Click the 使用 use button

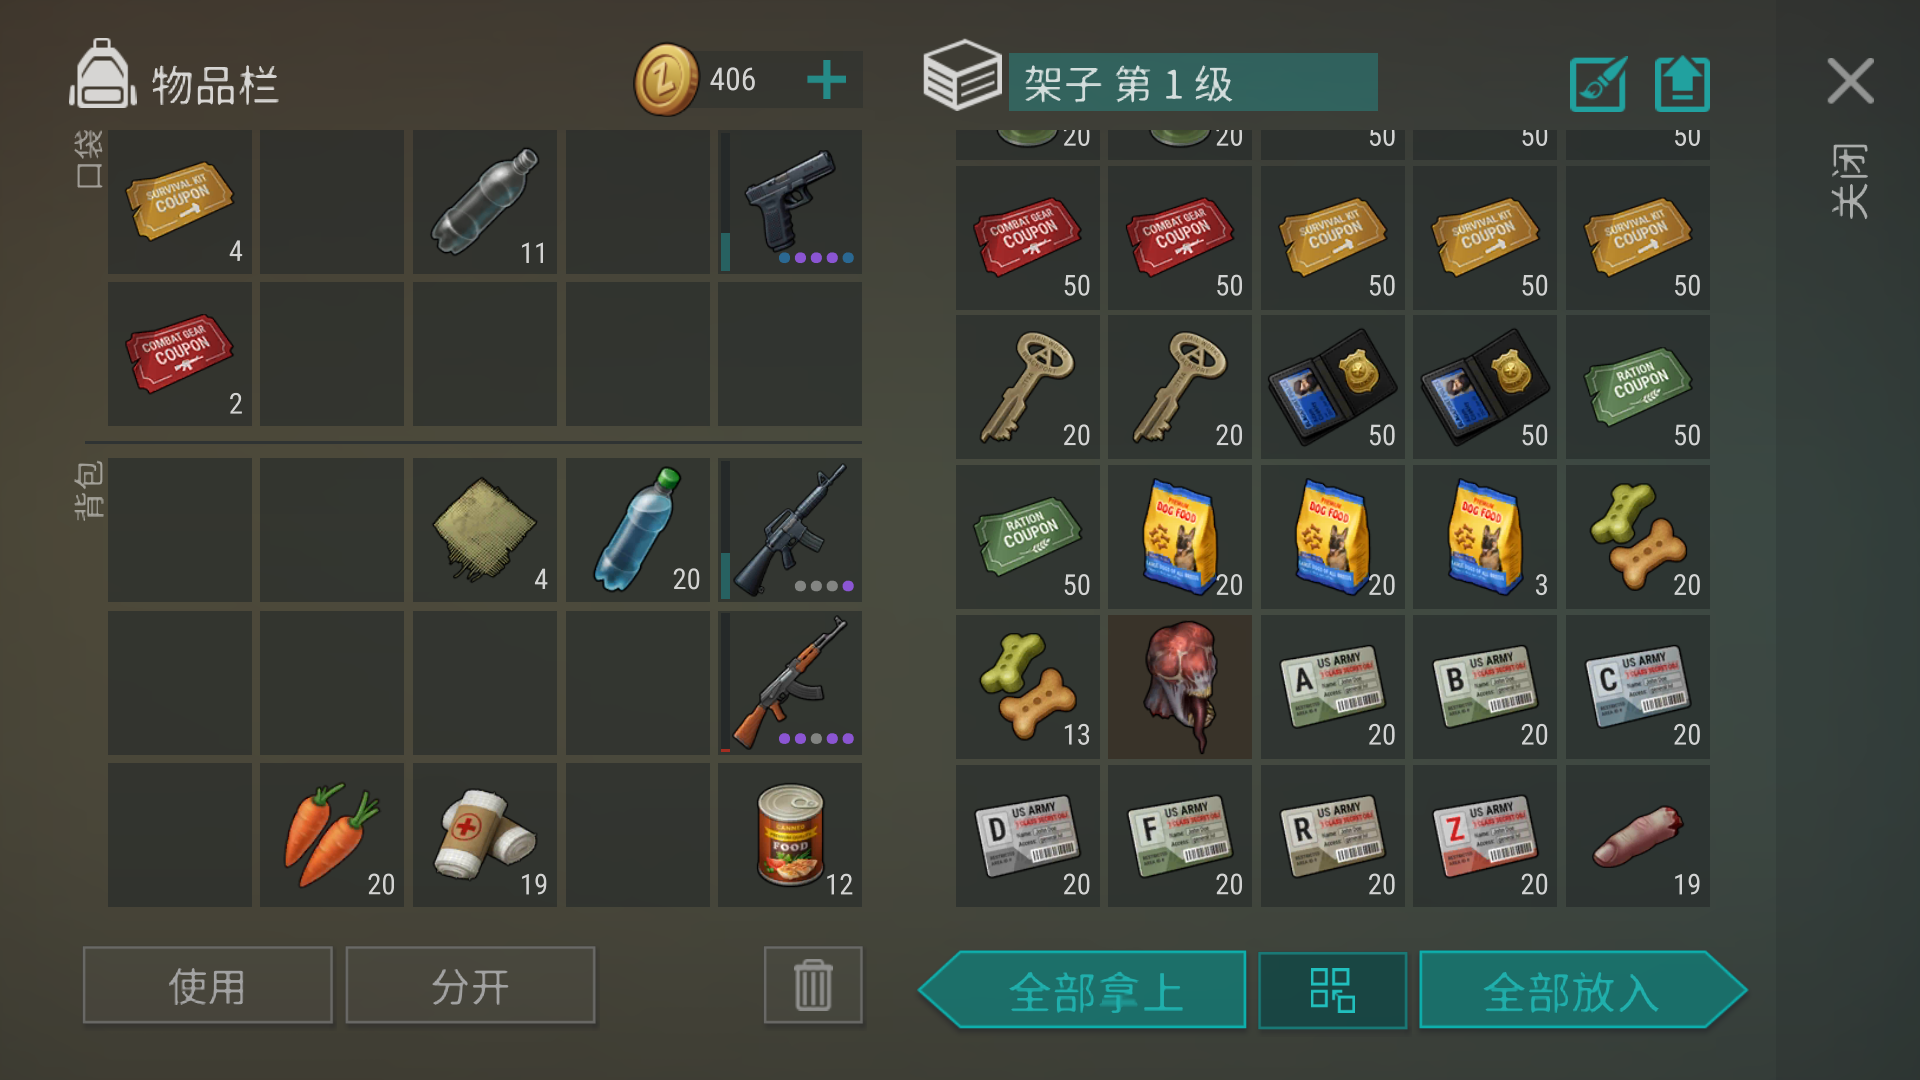[208, 986]
